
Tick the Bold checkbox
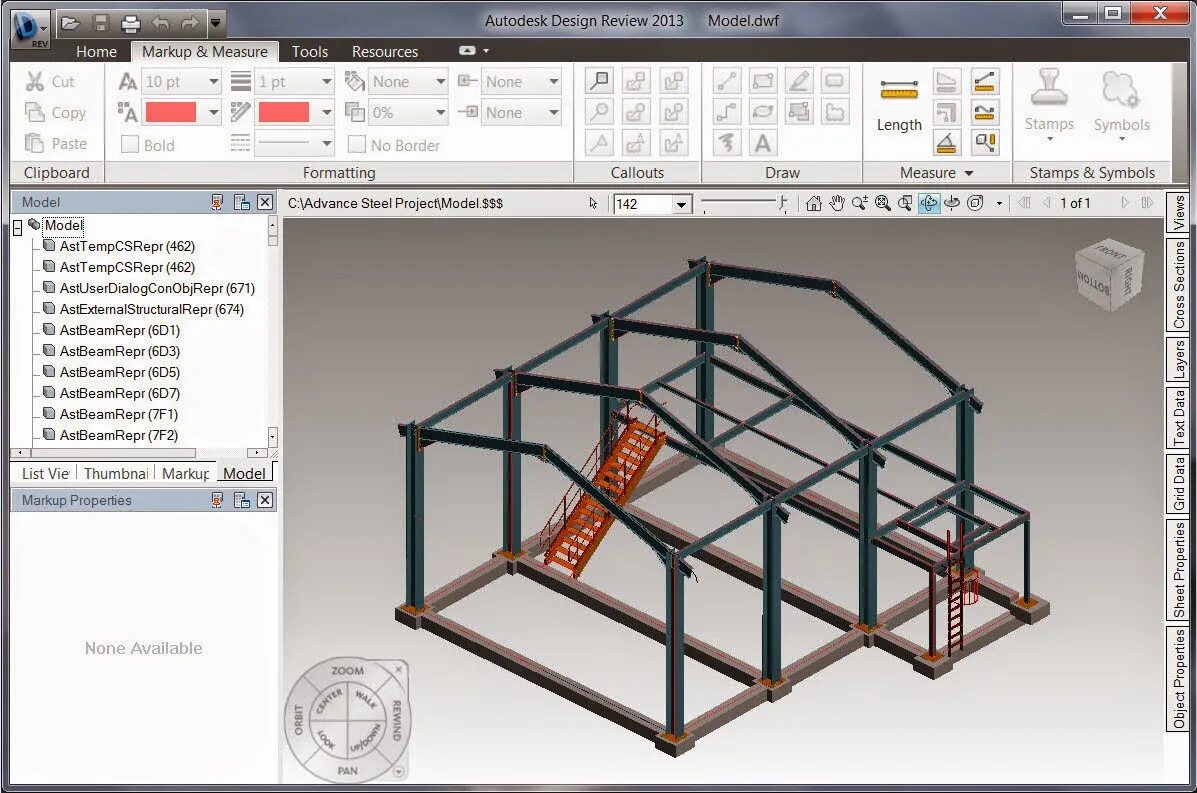pos(130,144)
